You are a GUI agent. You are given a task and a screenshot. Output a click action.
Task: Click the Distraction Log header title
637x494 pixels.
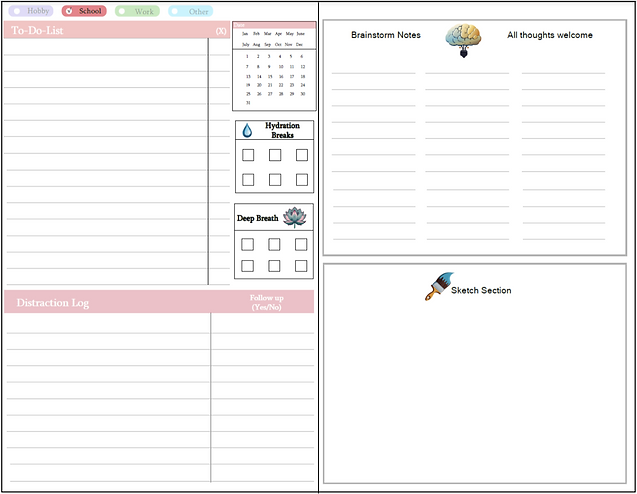[52, 303]
